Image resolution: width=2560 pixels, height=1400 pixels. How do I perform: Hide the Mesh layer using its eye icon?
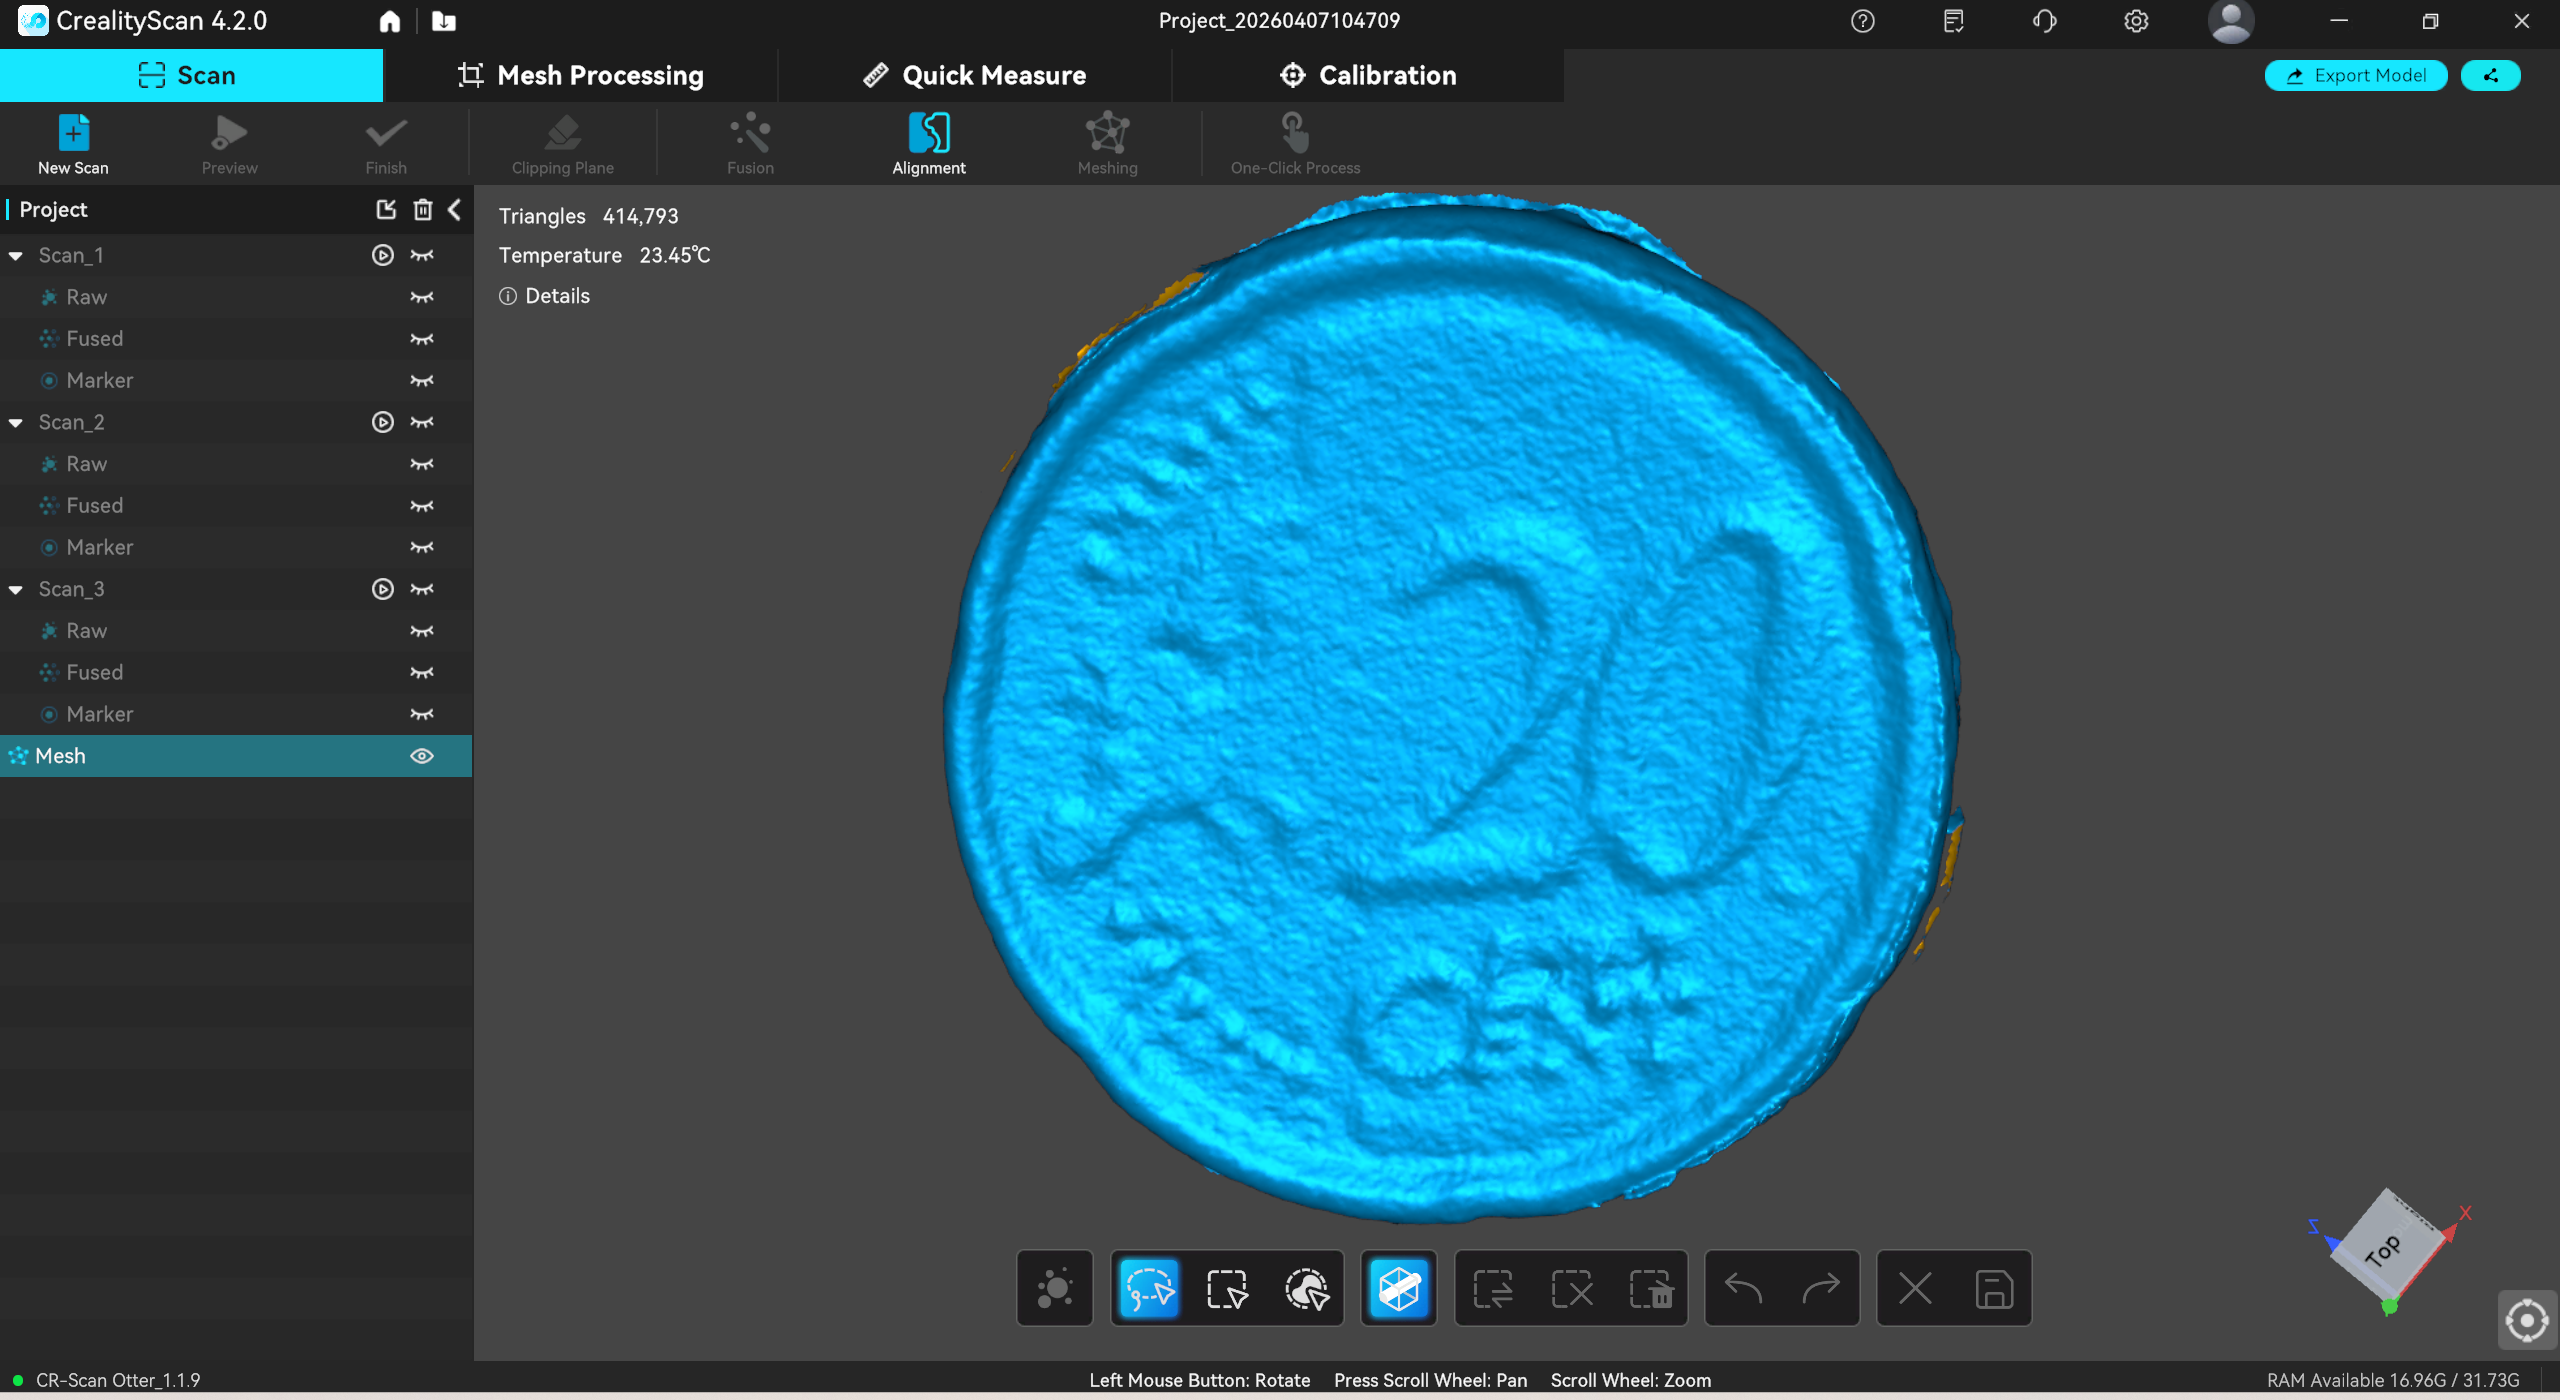(422, 756)
